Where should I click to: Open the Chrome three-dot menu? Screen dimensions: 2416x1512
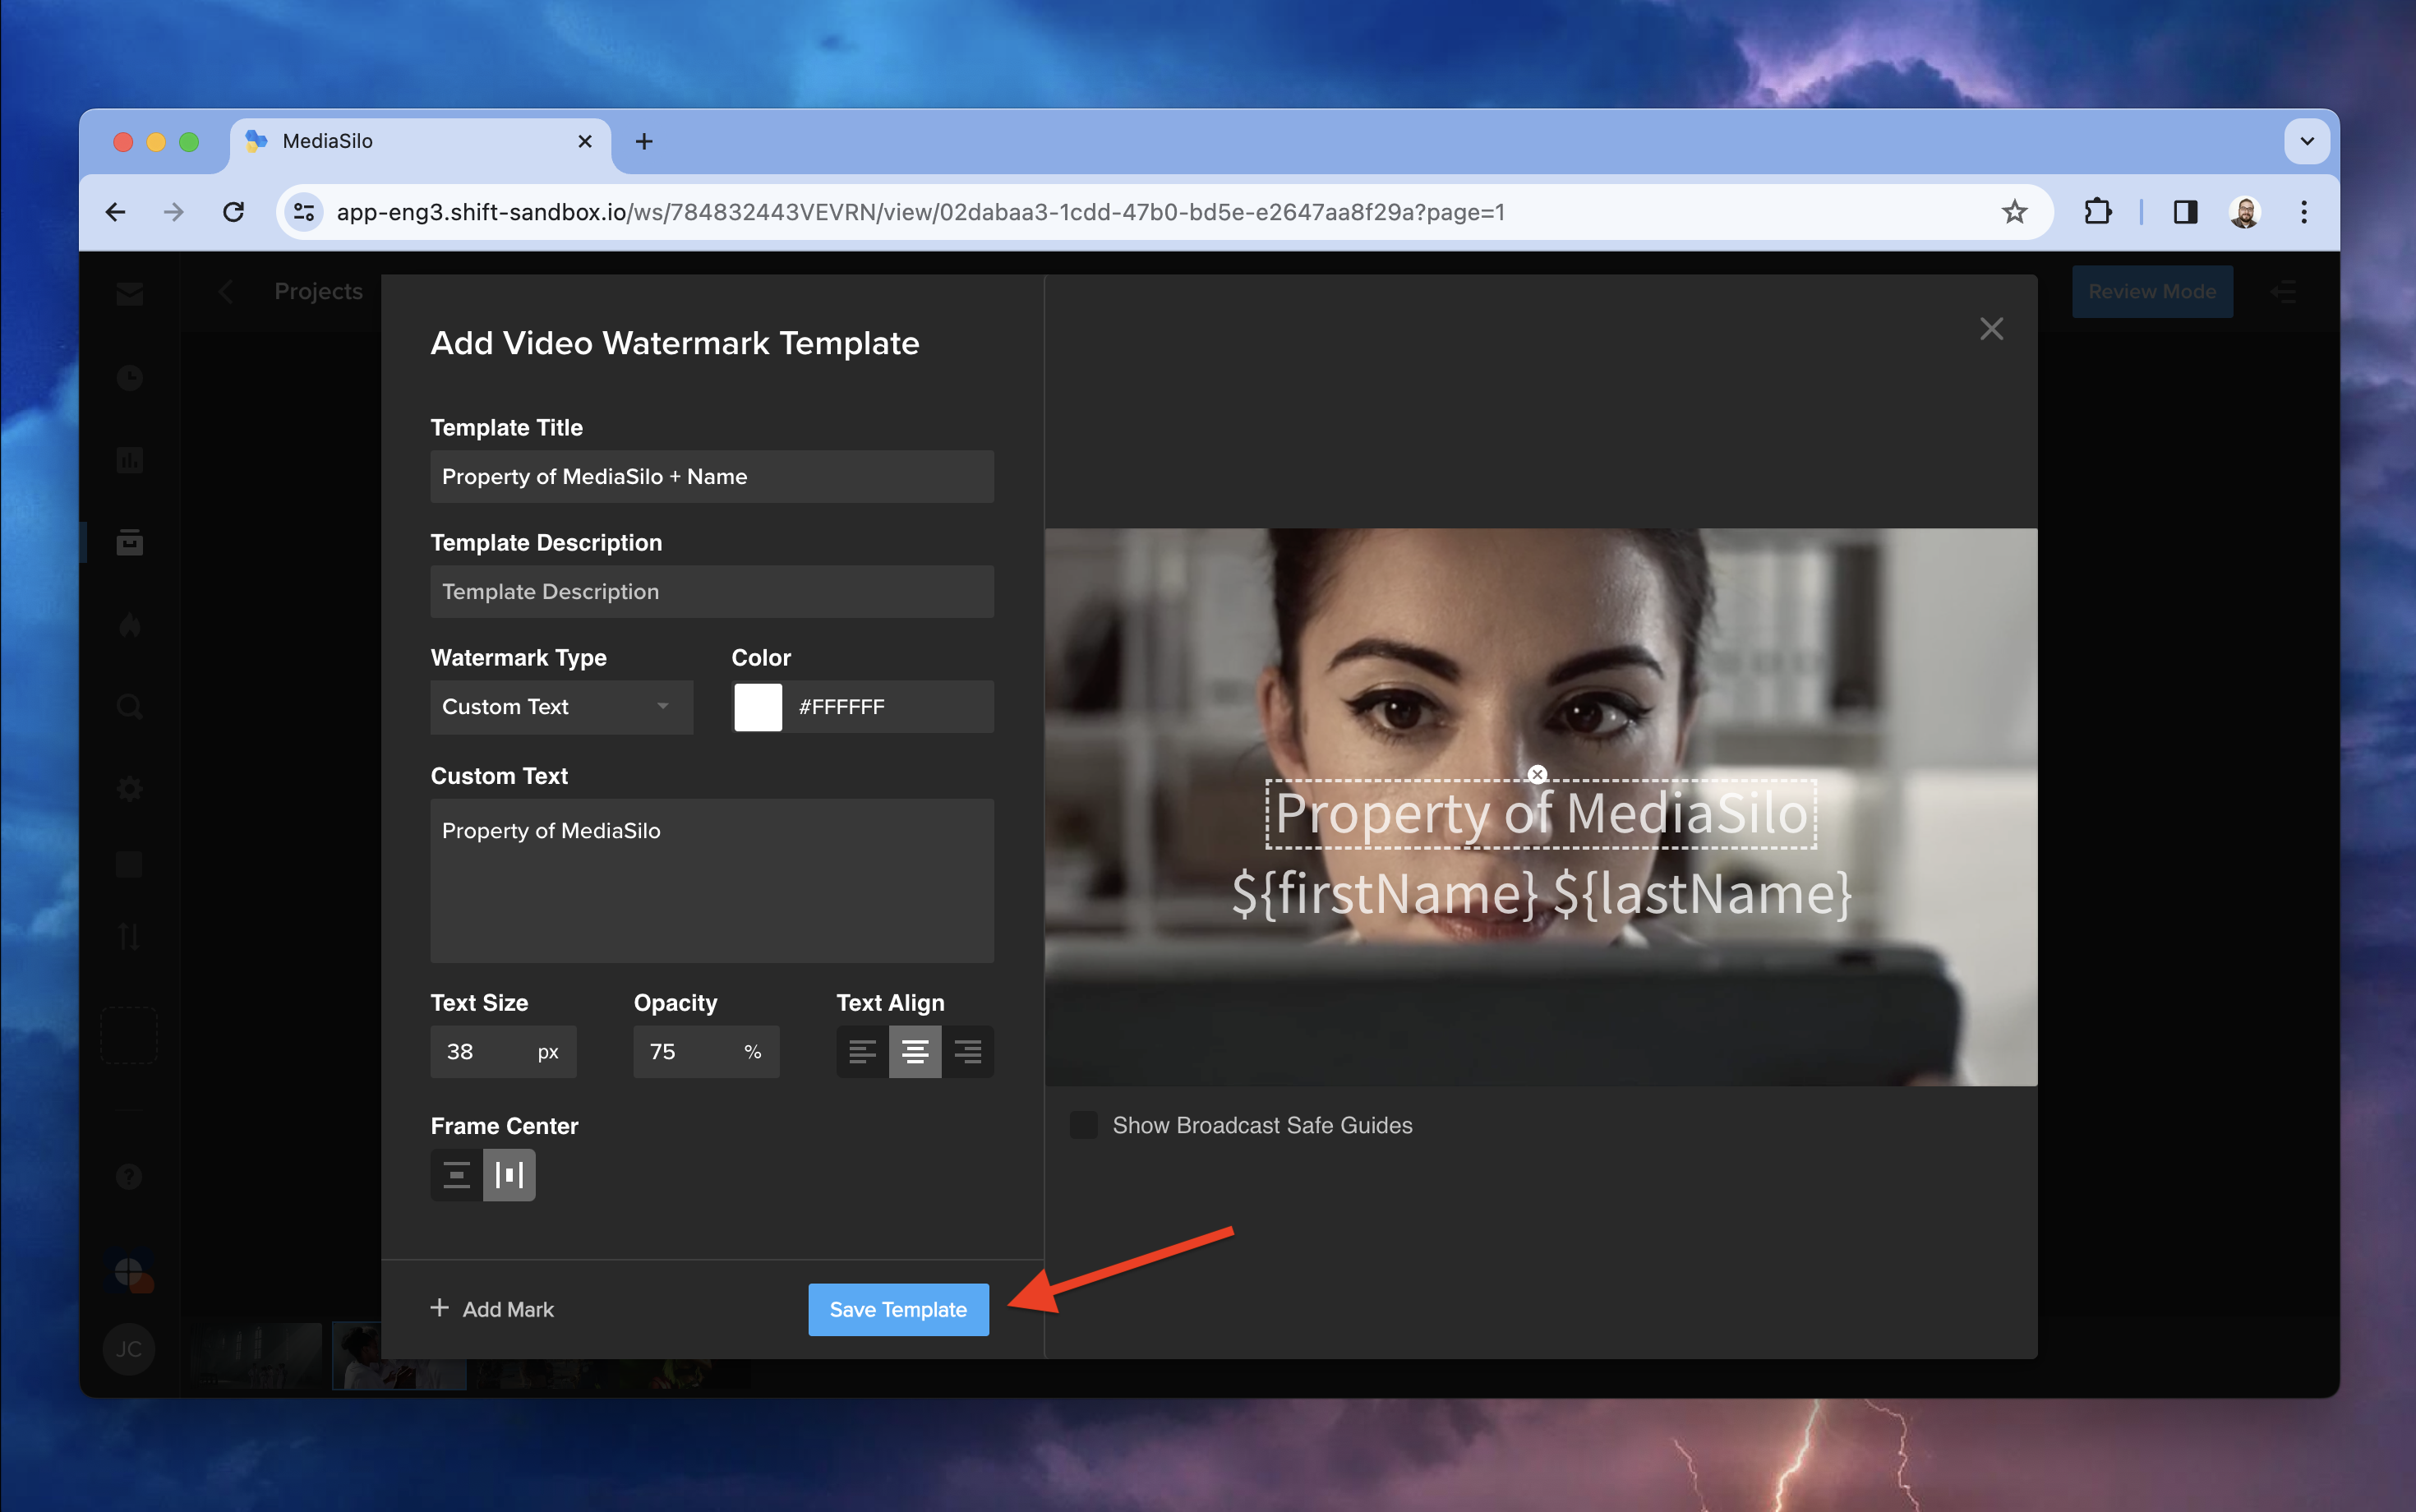[x=2304, y=212]
